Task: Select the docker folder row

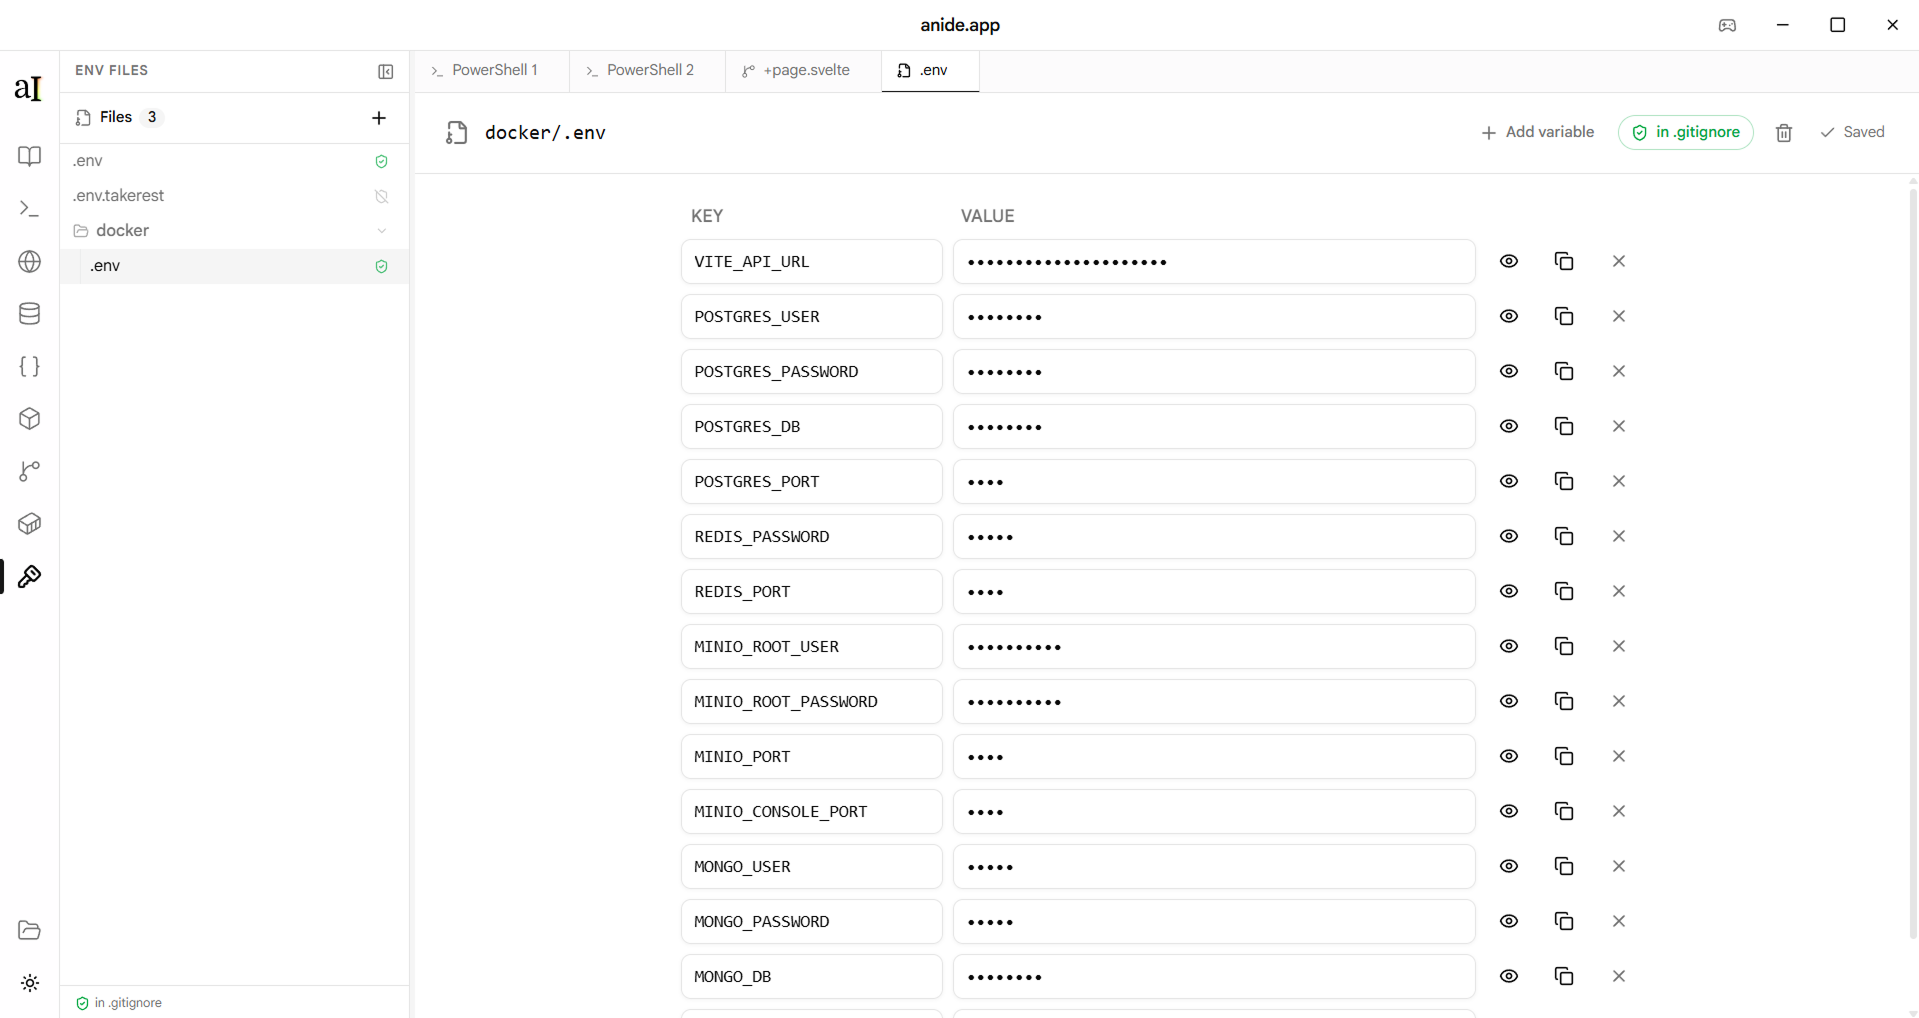Action: pos(234,231)
